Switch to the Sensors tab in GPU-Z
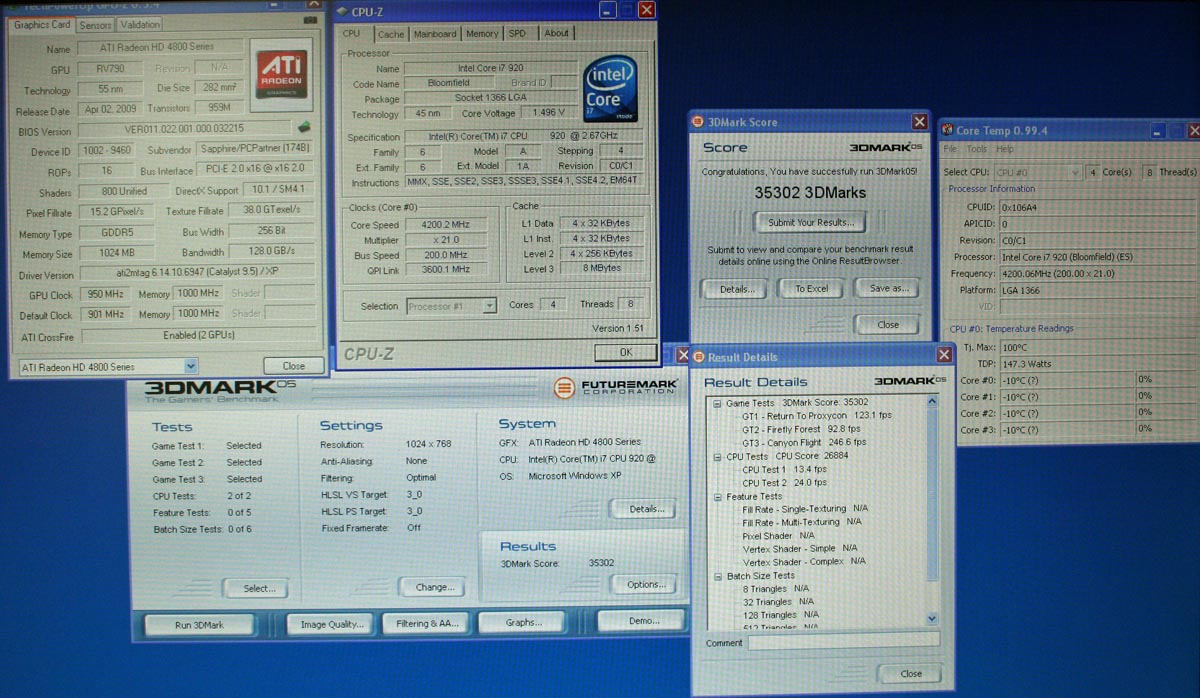Screen dimensions: 1200x698 click(x=95, y=24)
